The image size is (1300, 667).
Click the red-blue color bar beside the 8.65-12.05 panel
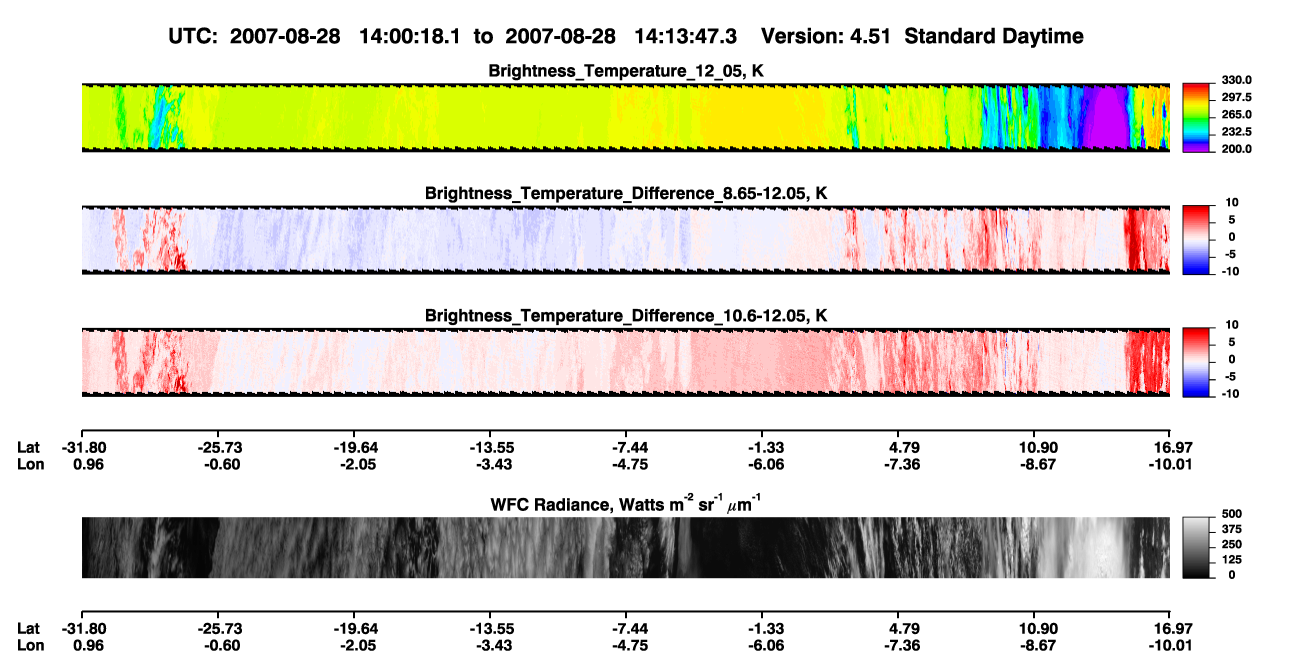[x=1196, y=239]
